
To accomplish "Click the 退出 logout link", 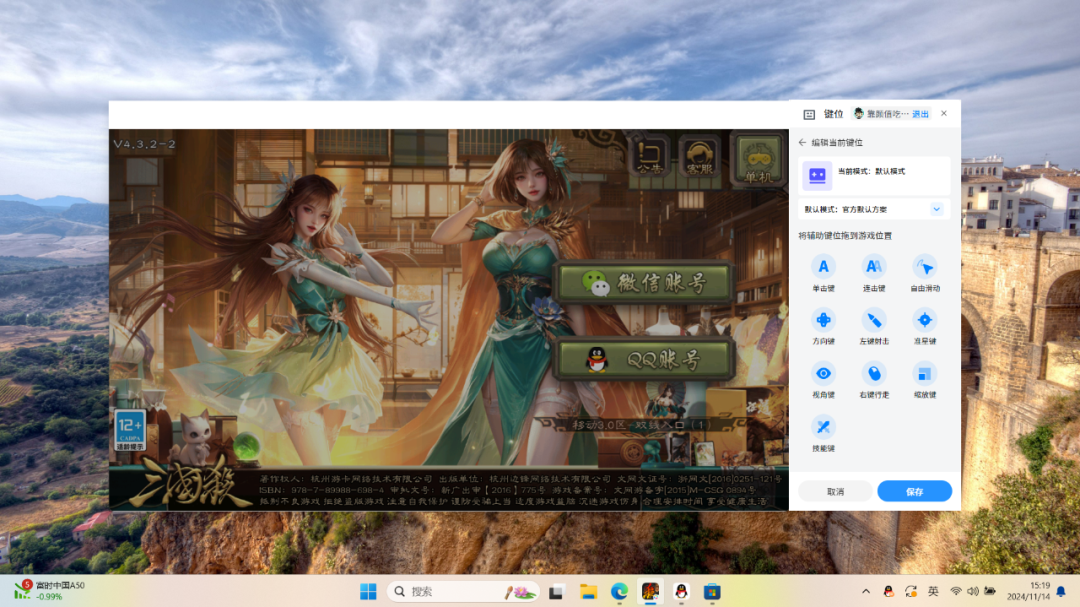I will (920, 114).
